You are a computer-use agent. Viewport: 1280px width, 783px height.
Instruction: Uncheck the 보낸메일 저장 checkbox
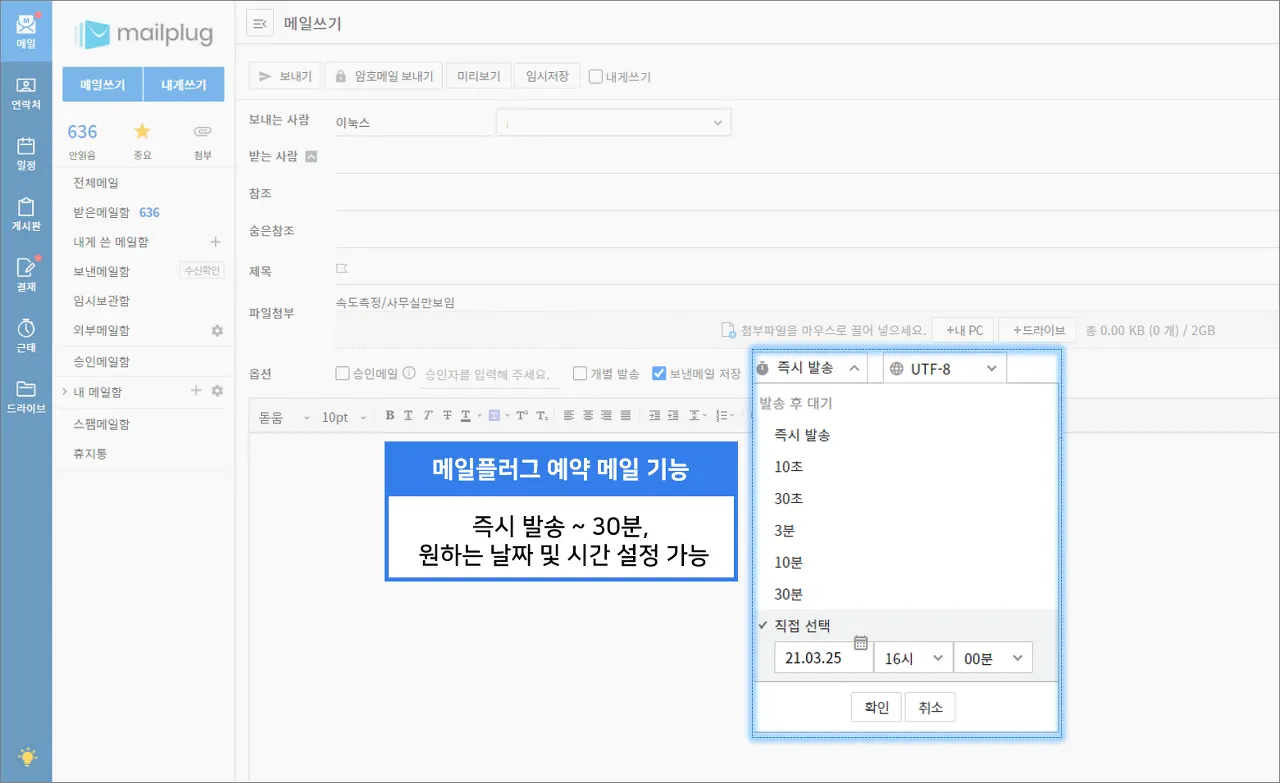(659, 373)
